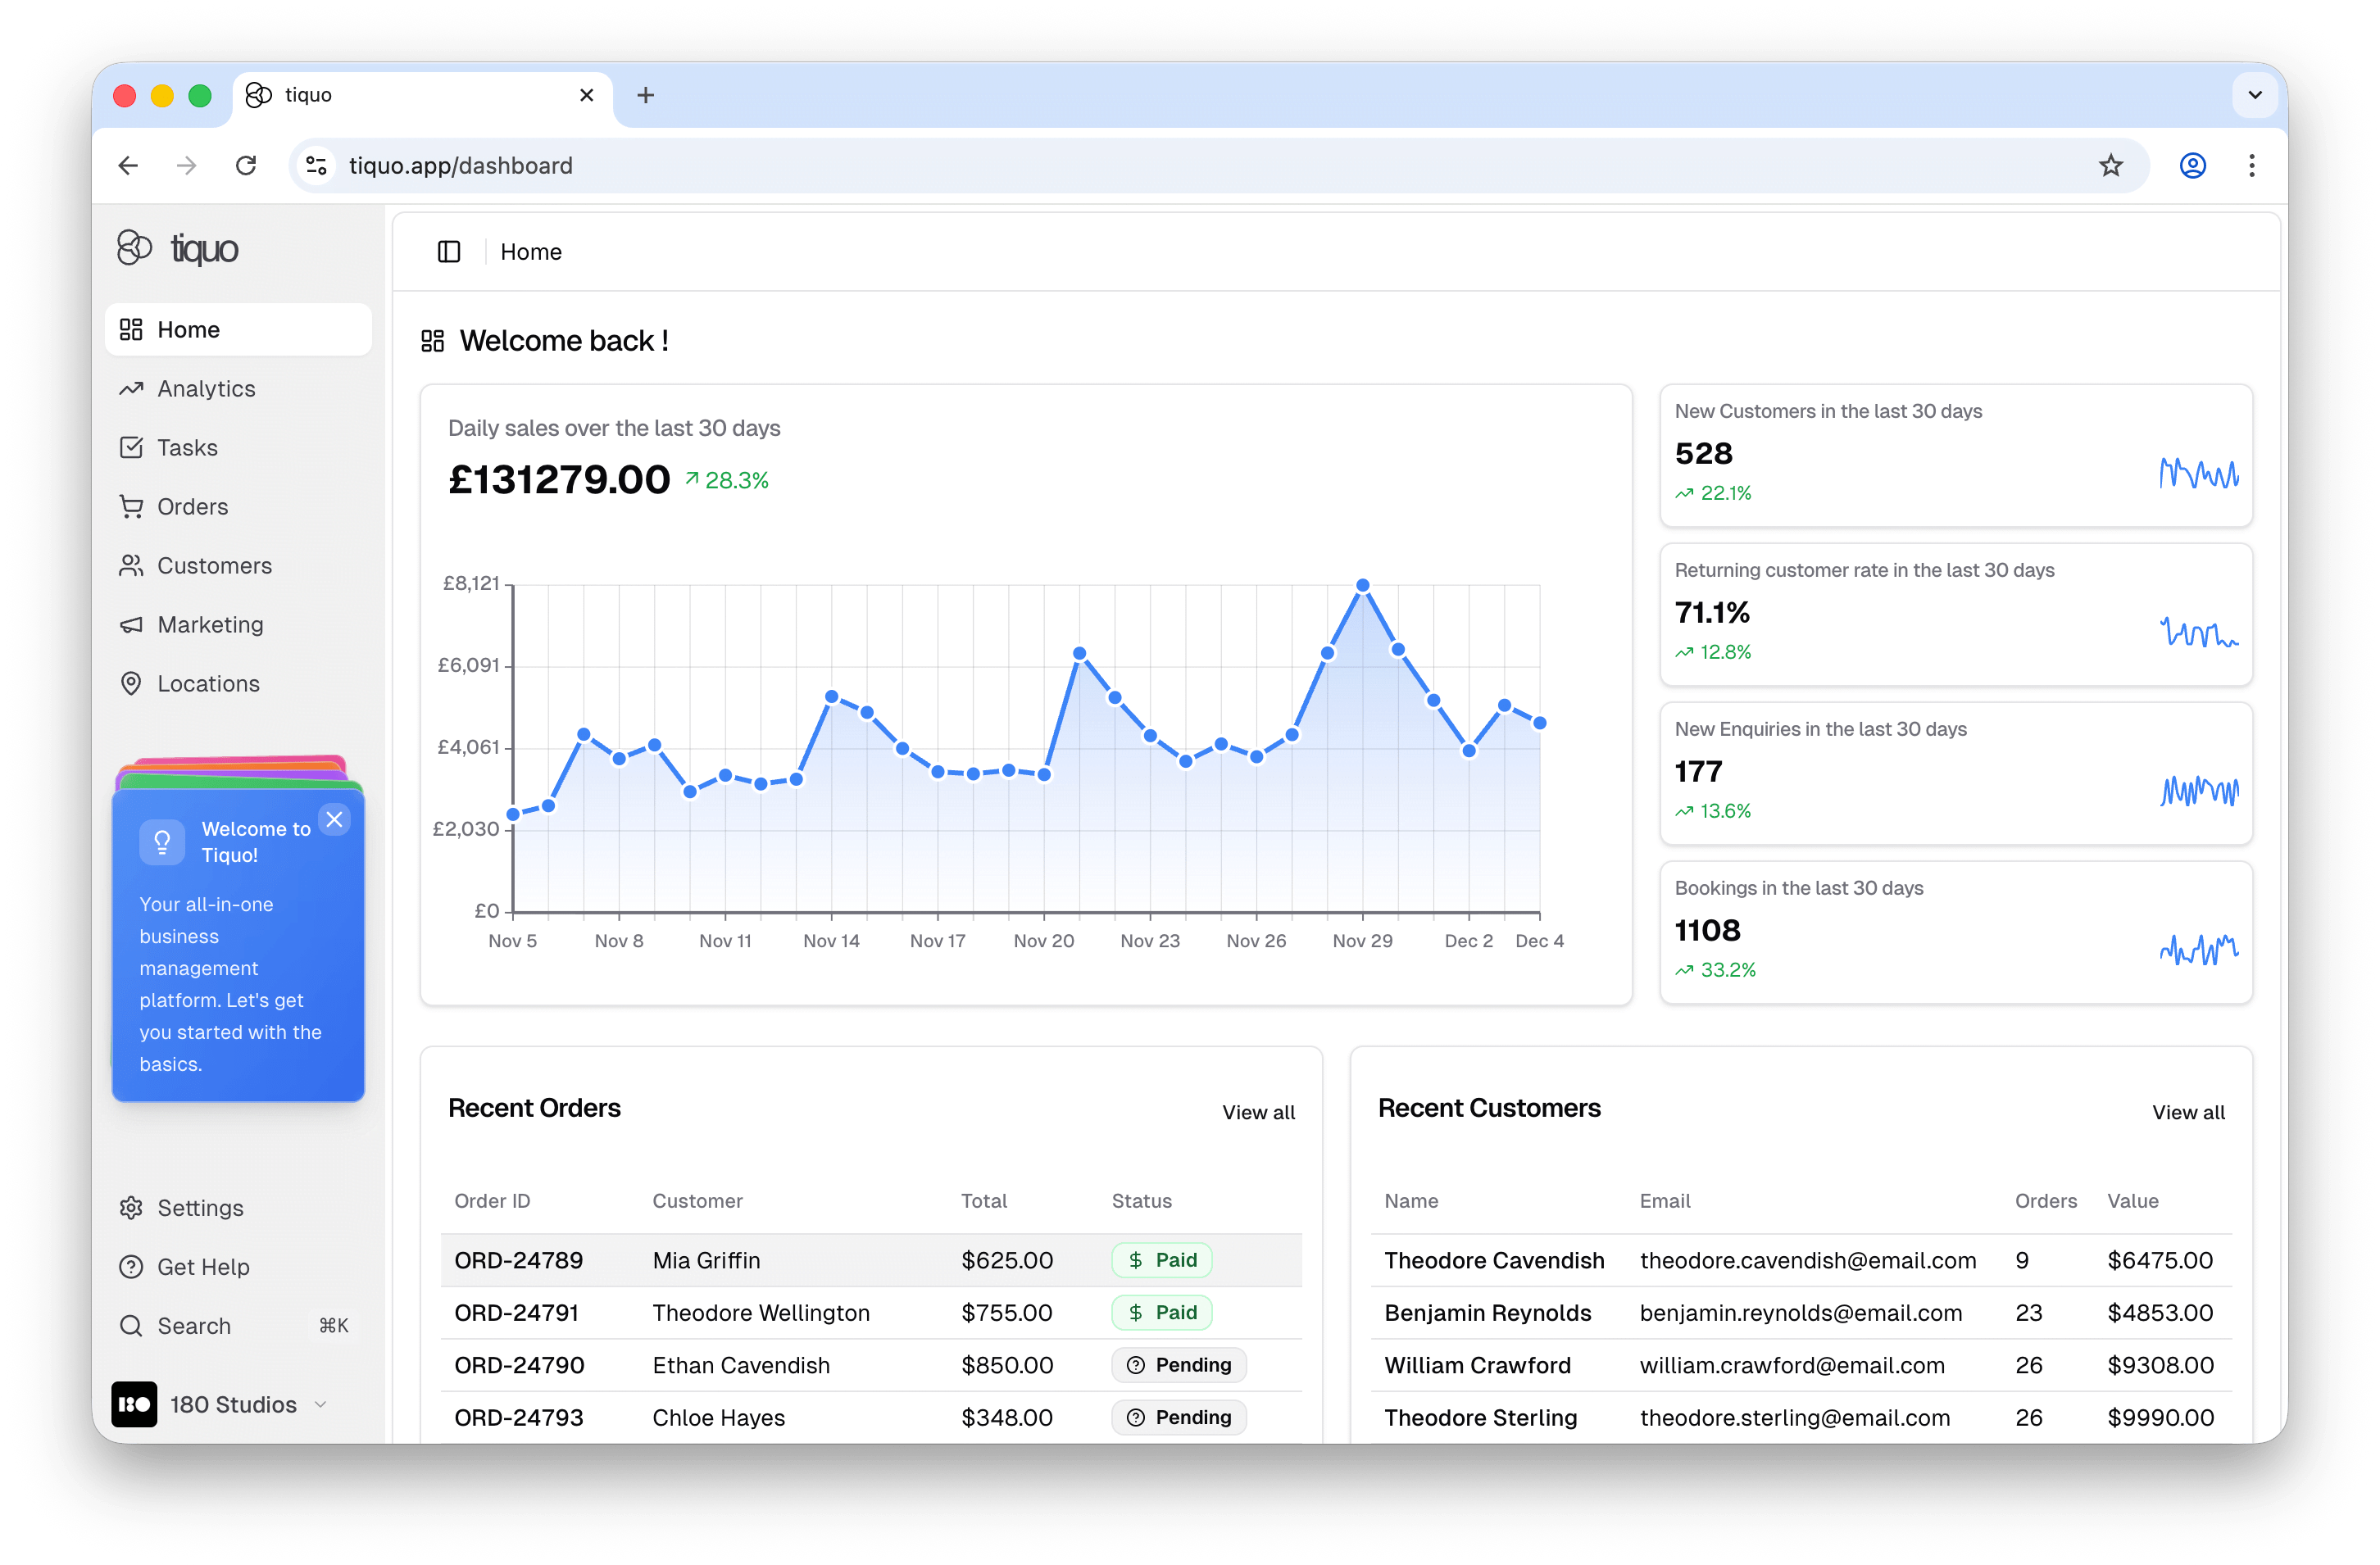Screen dimensions: 2380x1565
Task: Open Settings using the gear icon
Action: pyautogui.click(x=131, y=1208)
